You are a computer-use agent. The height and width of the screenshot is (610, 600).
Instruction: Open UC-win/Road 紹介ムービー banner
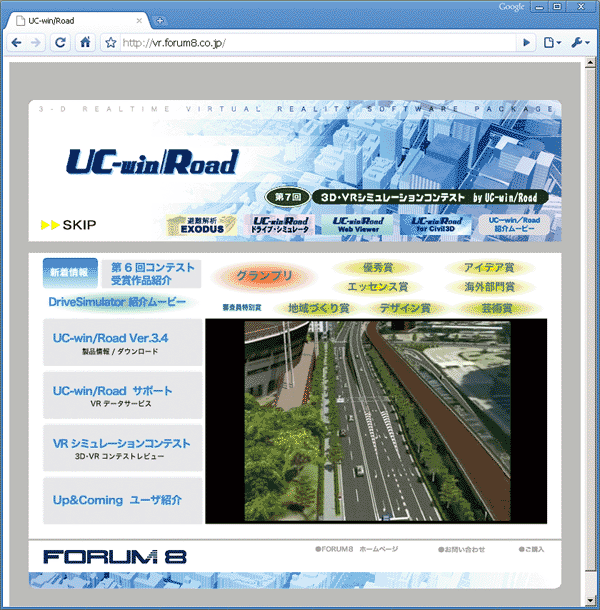(514, 225)
